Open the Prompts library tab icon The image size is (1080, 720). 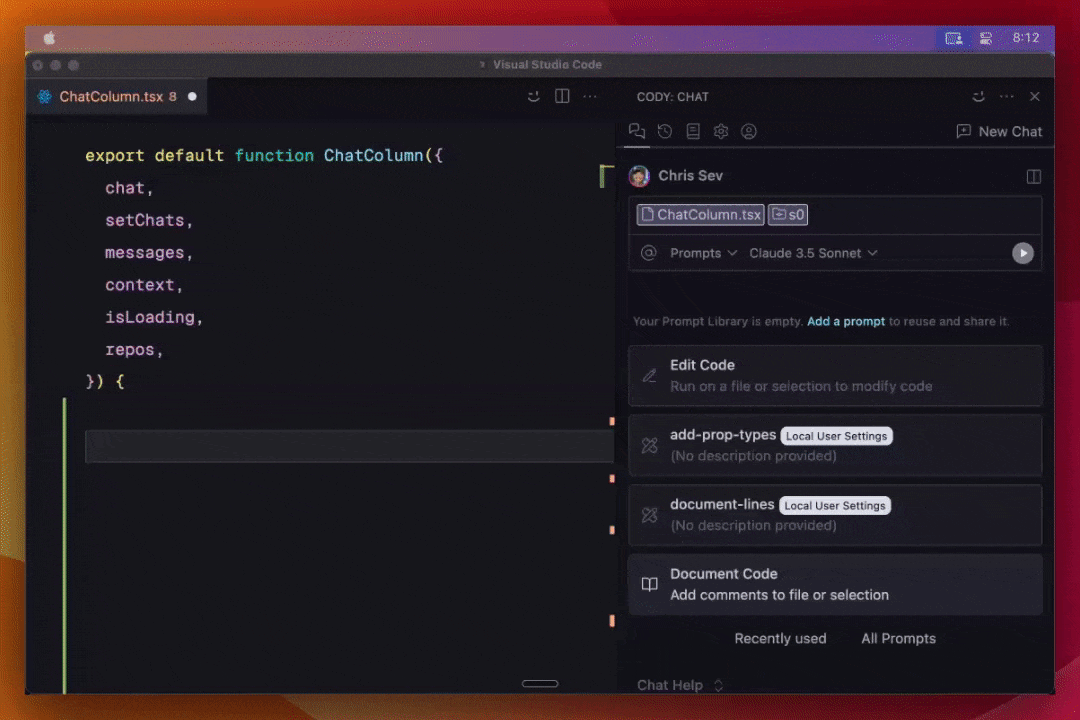tap(693, 131)
